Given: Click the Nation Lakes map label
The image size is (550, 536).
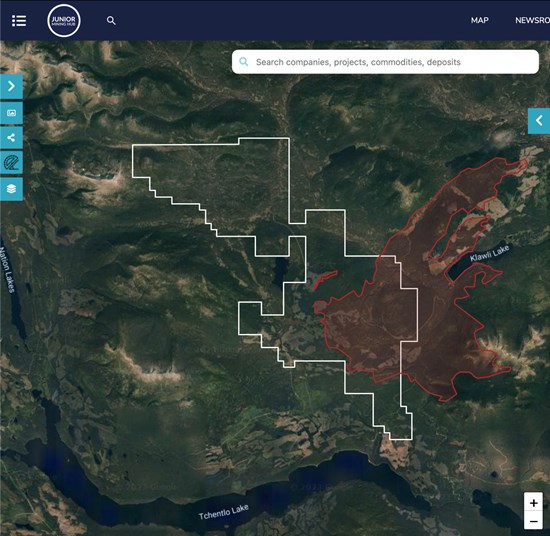Looking at the screenshot, I should tap(7, 269).
